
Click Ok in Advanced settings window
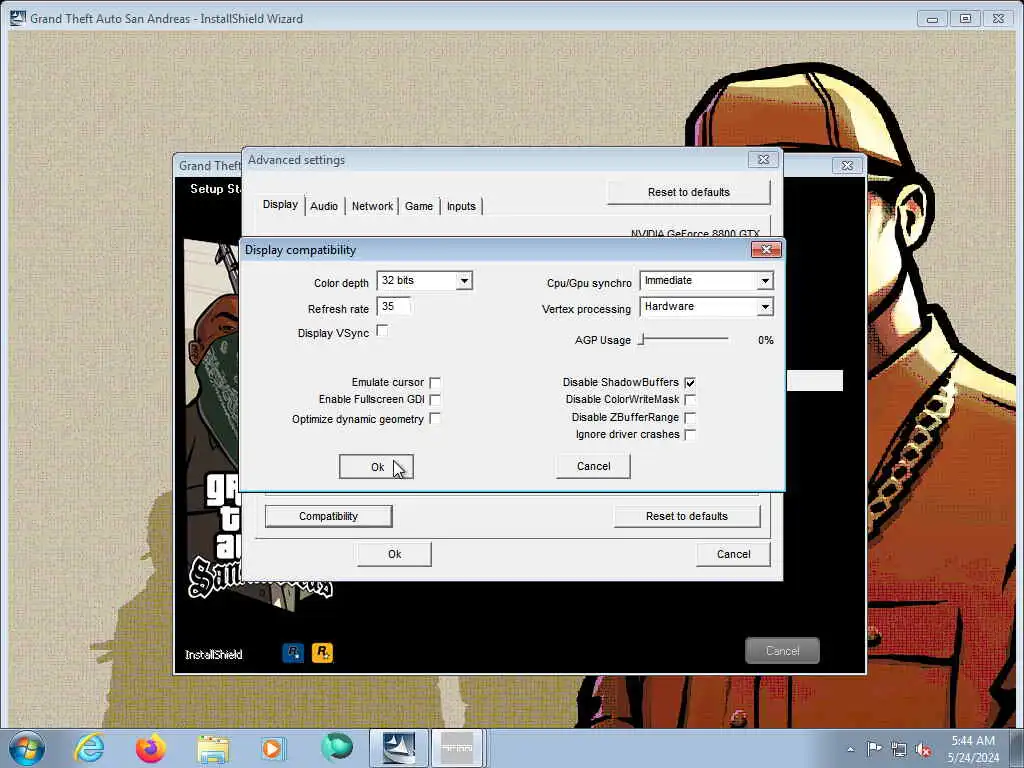click(394, 554)
